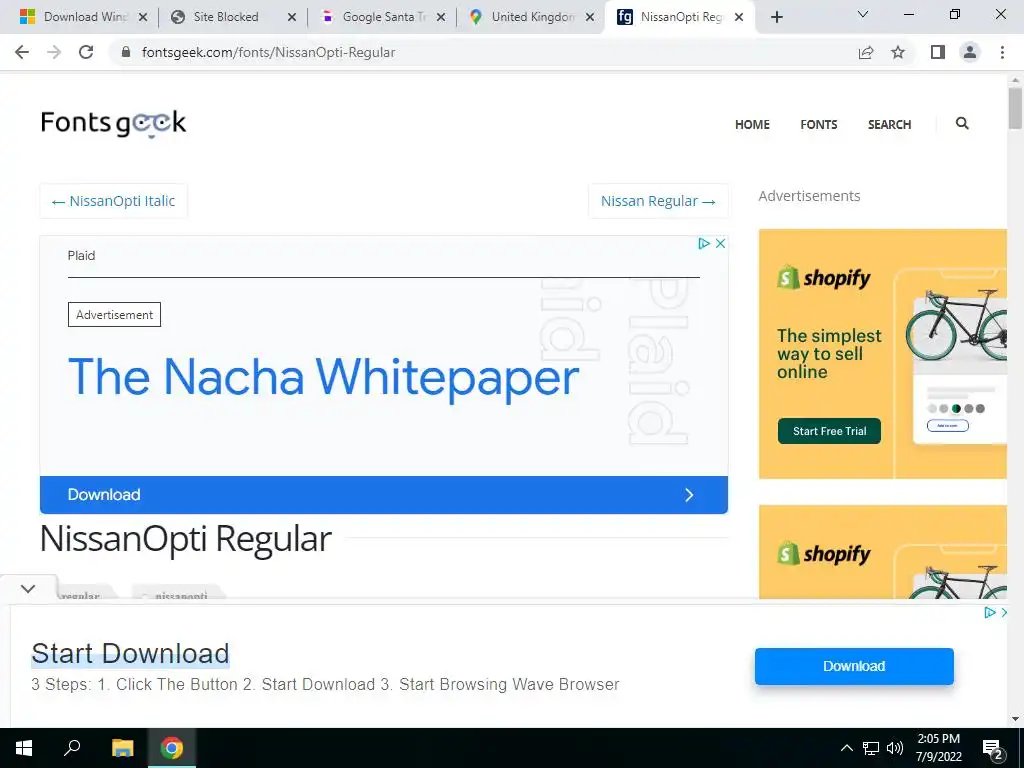Open network icon in system tray
The height and width of the screenshot is (768, 1024).
pos(871,748)
